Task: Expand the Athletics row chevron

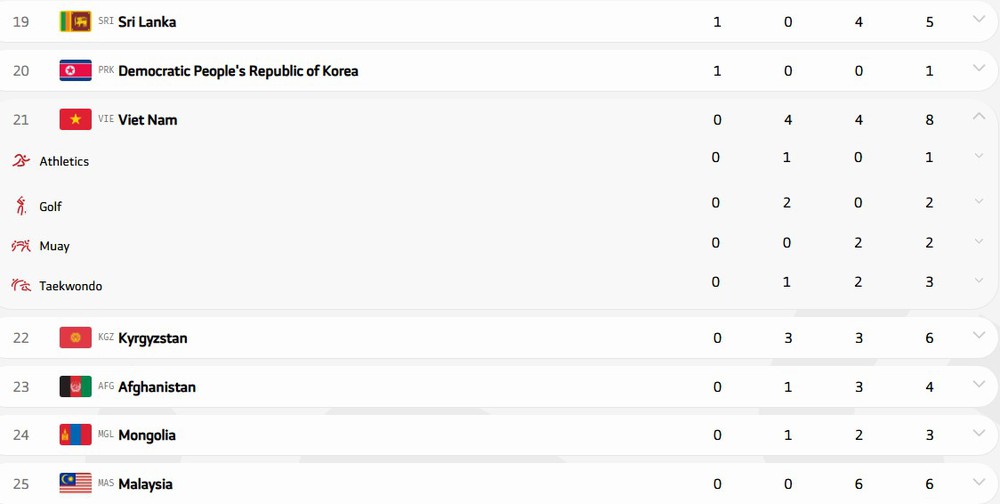Action: (x=979, y=155)
